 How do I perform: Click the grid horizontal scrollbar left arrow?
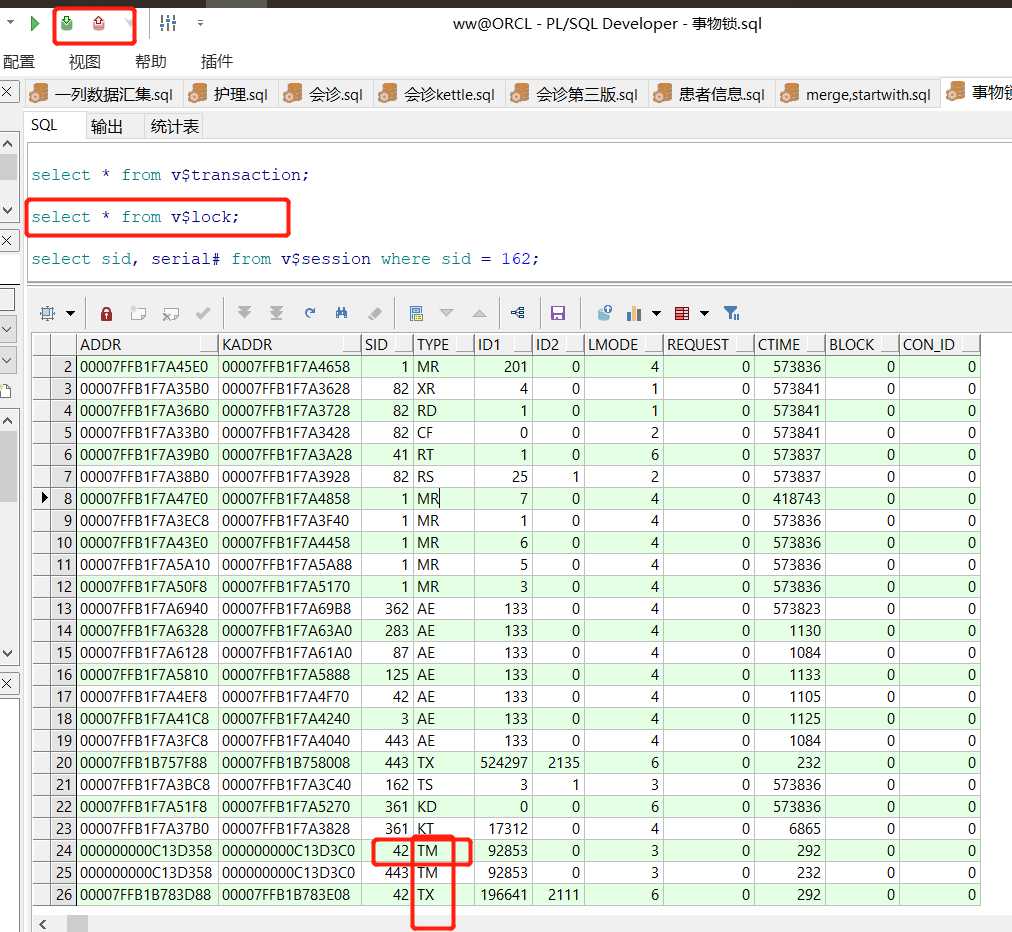[43, 924]
